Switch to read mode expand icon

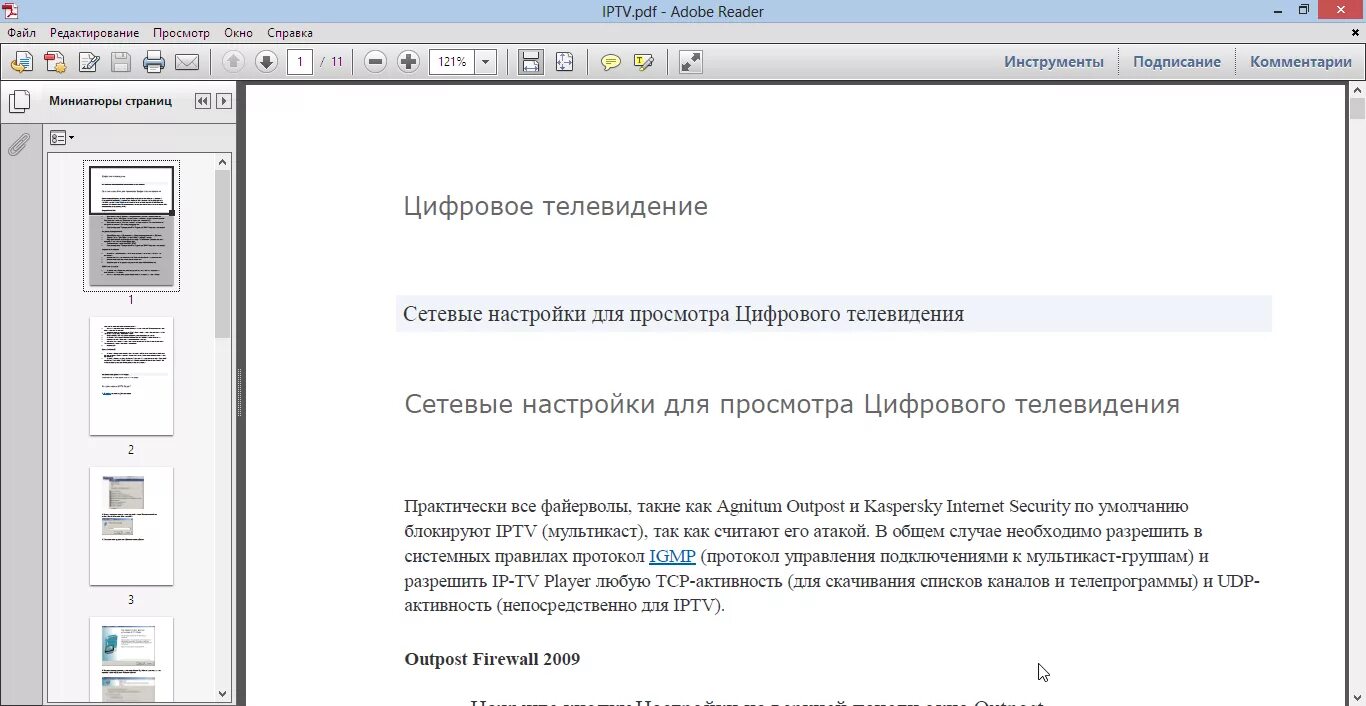[x=691, y=62]
